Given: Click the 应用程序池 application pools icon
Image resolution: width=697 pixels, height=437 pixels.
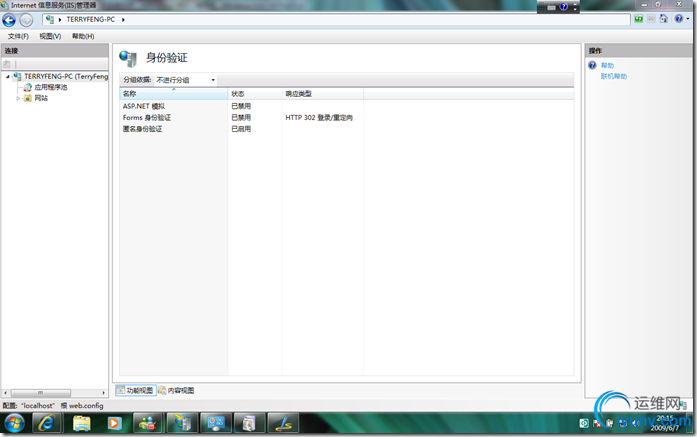Looking at the screenshot, I should 28,87.
